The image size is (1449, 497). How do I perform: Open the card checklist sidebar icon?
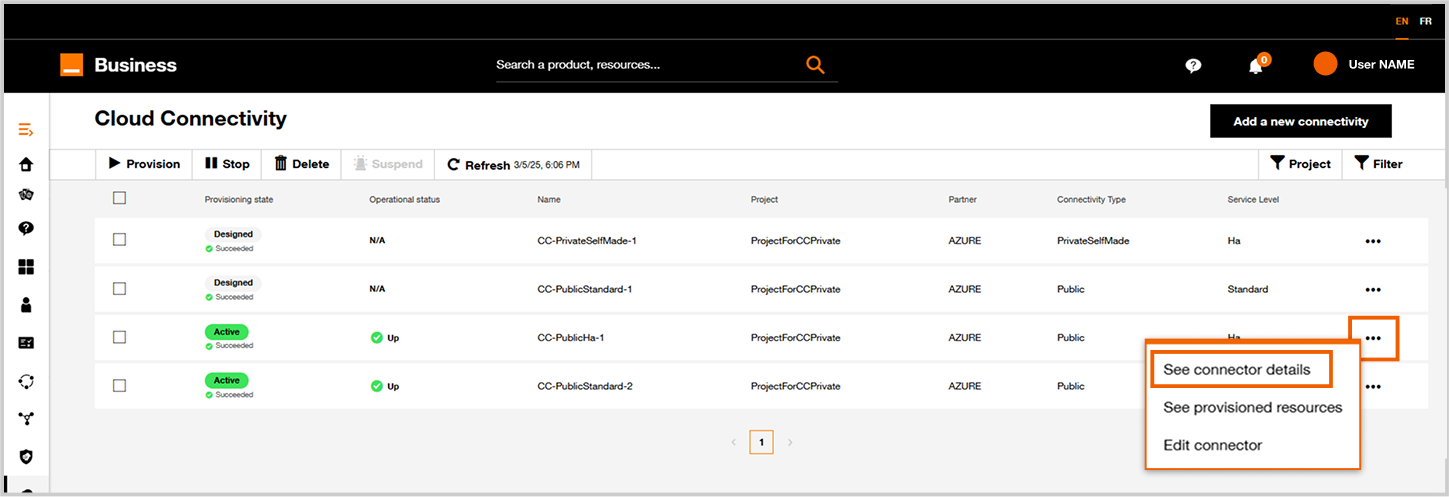coord(26,342)
